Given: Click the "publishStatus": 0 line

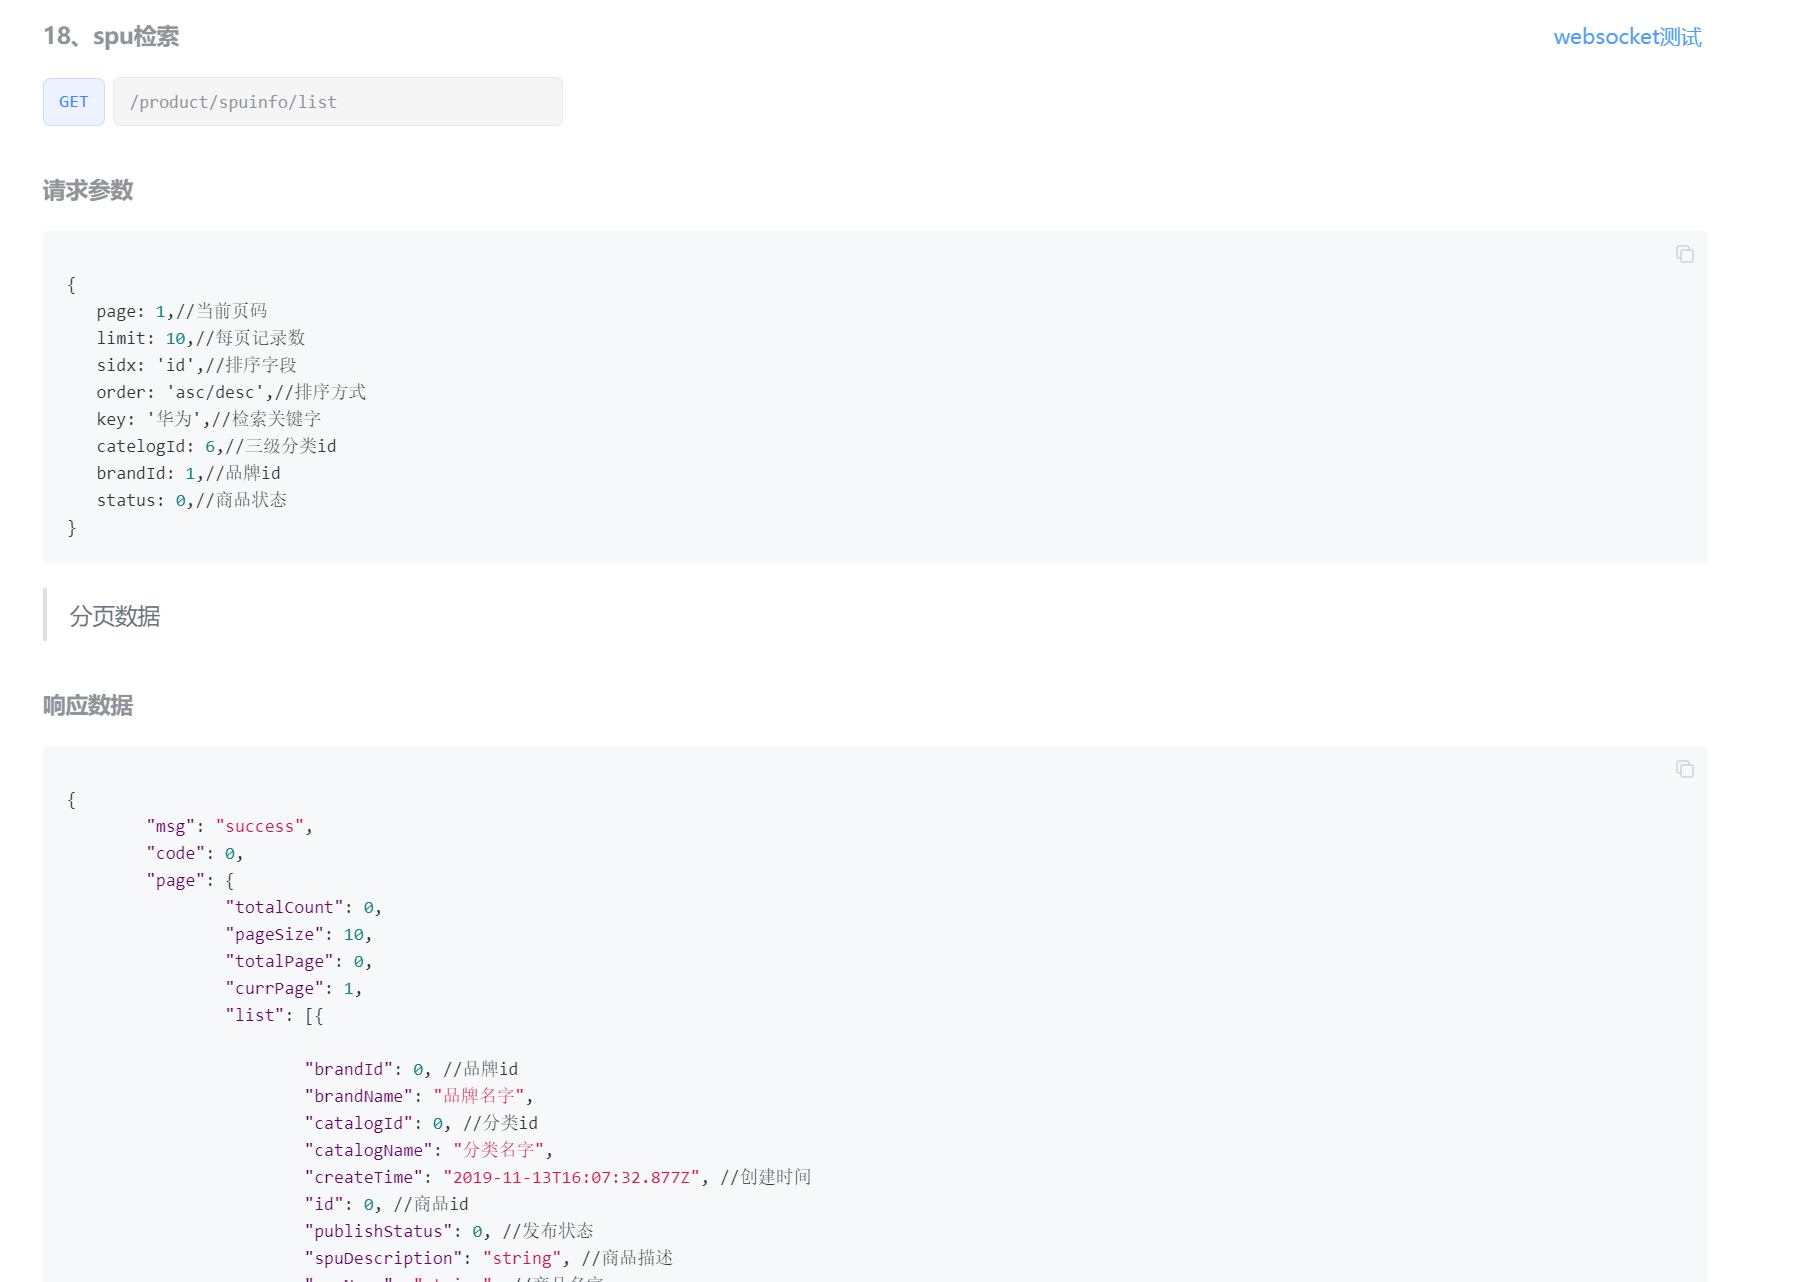Looking at the screenshot, I should click(x=449, y=1231).
